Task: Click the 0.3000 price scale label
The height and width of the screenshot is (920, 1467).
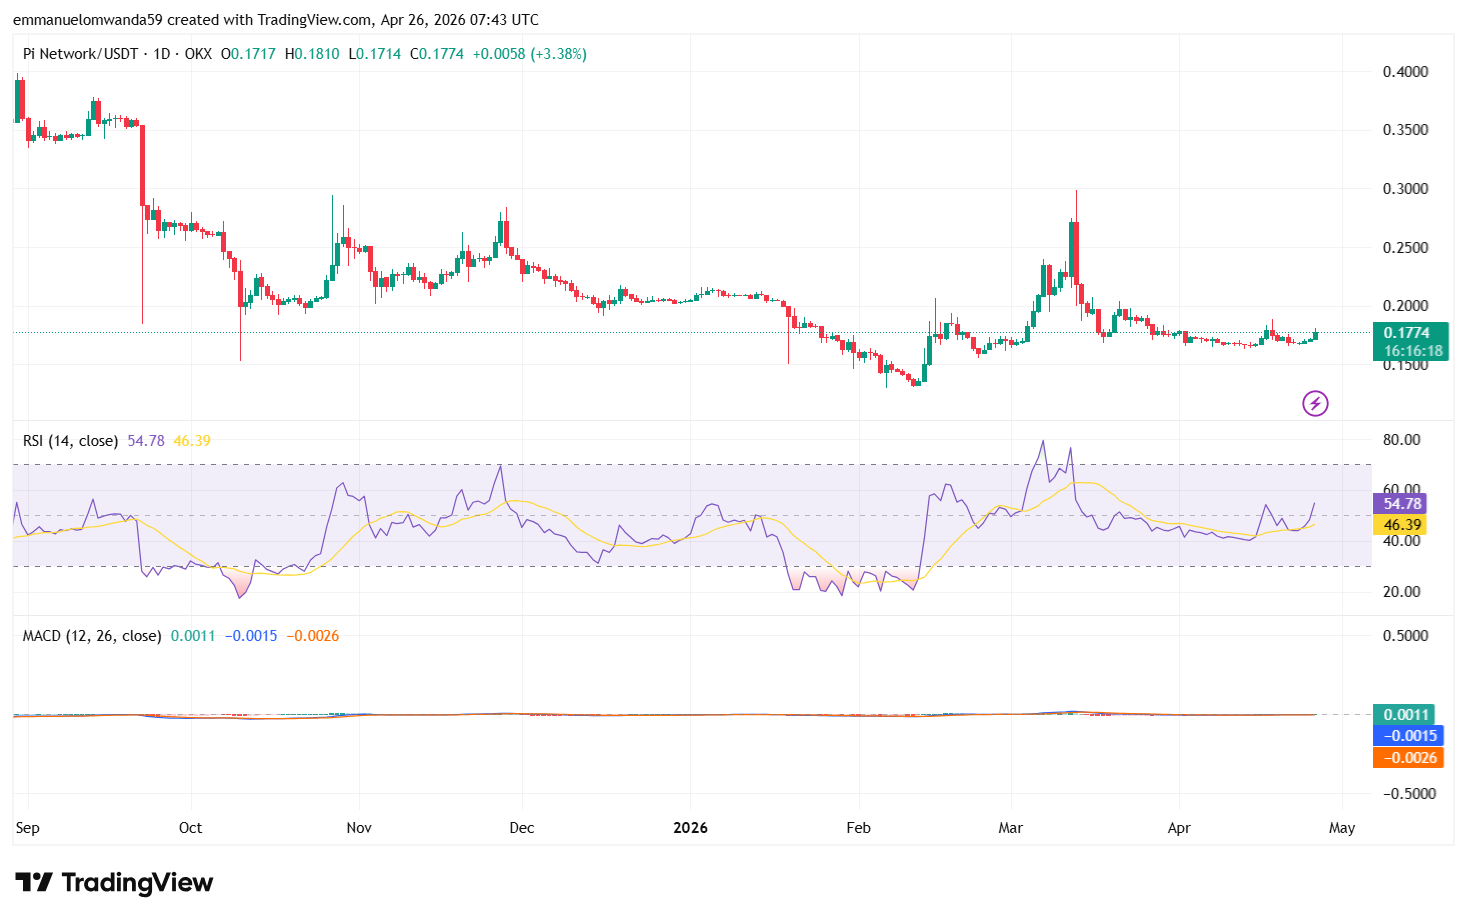Action: [1405, 189]
